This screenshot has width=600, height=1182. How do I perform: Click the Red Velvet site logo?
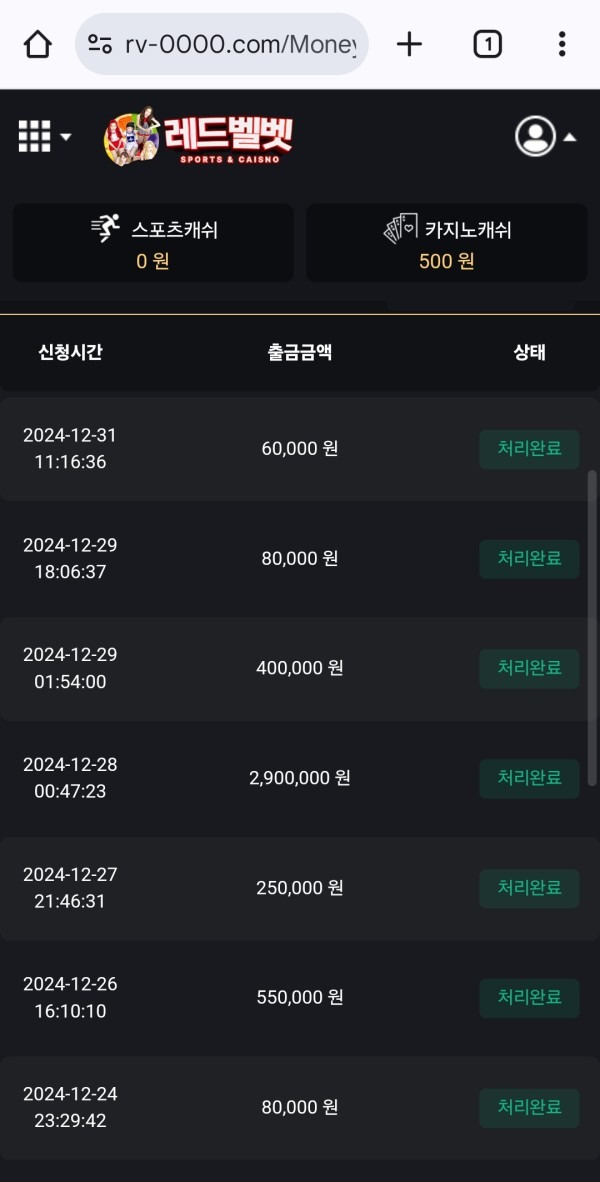(198, 138)
